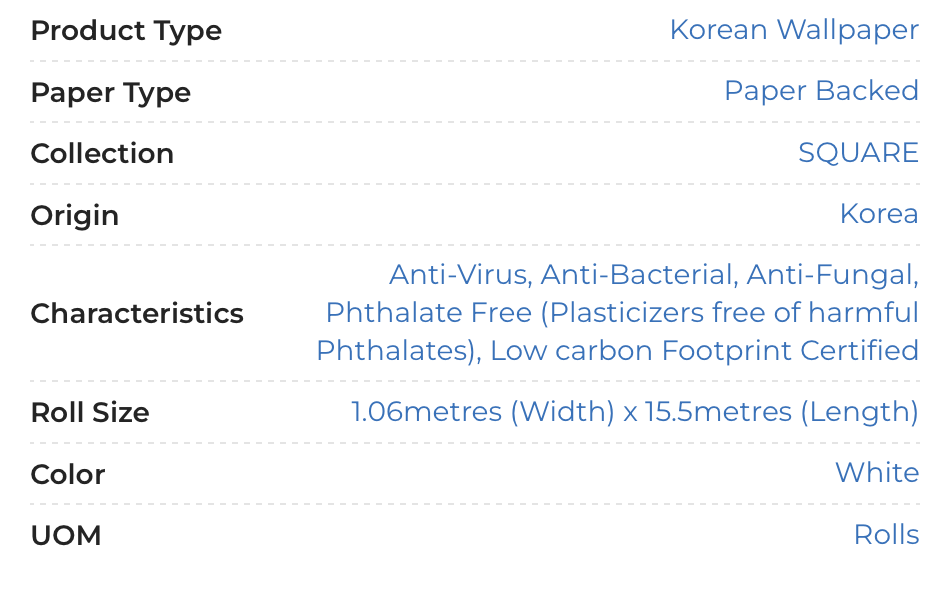Viewport: 950px width, 590px height.
Task: Click the Phthalate Free characteristics line
Action: click(x=622, y=313)
